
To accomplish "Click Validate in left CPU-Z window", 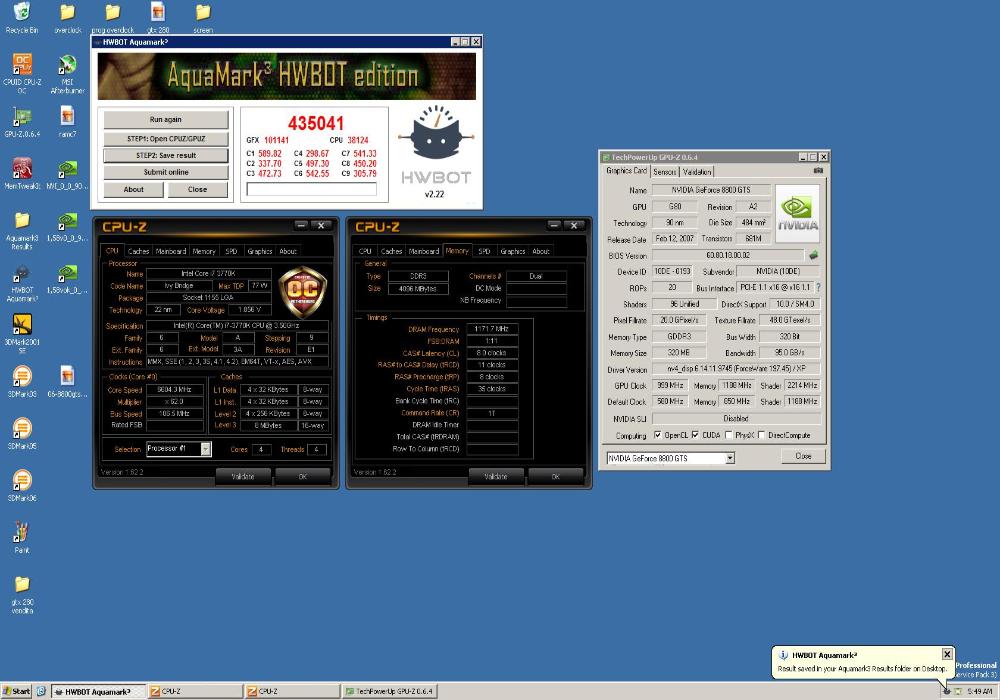I will coord(242,476).
